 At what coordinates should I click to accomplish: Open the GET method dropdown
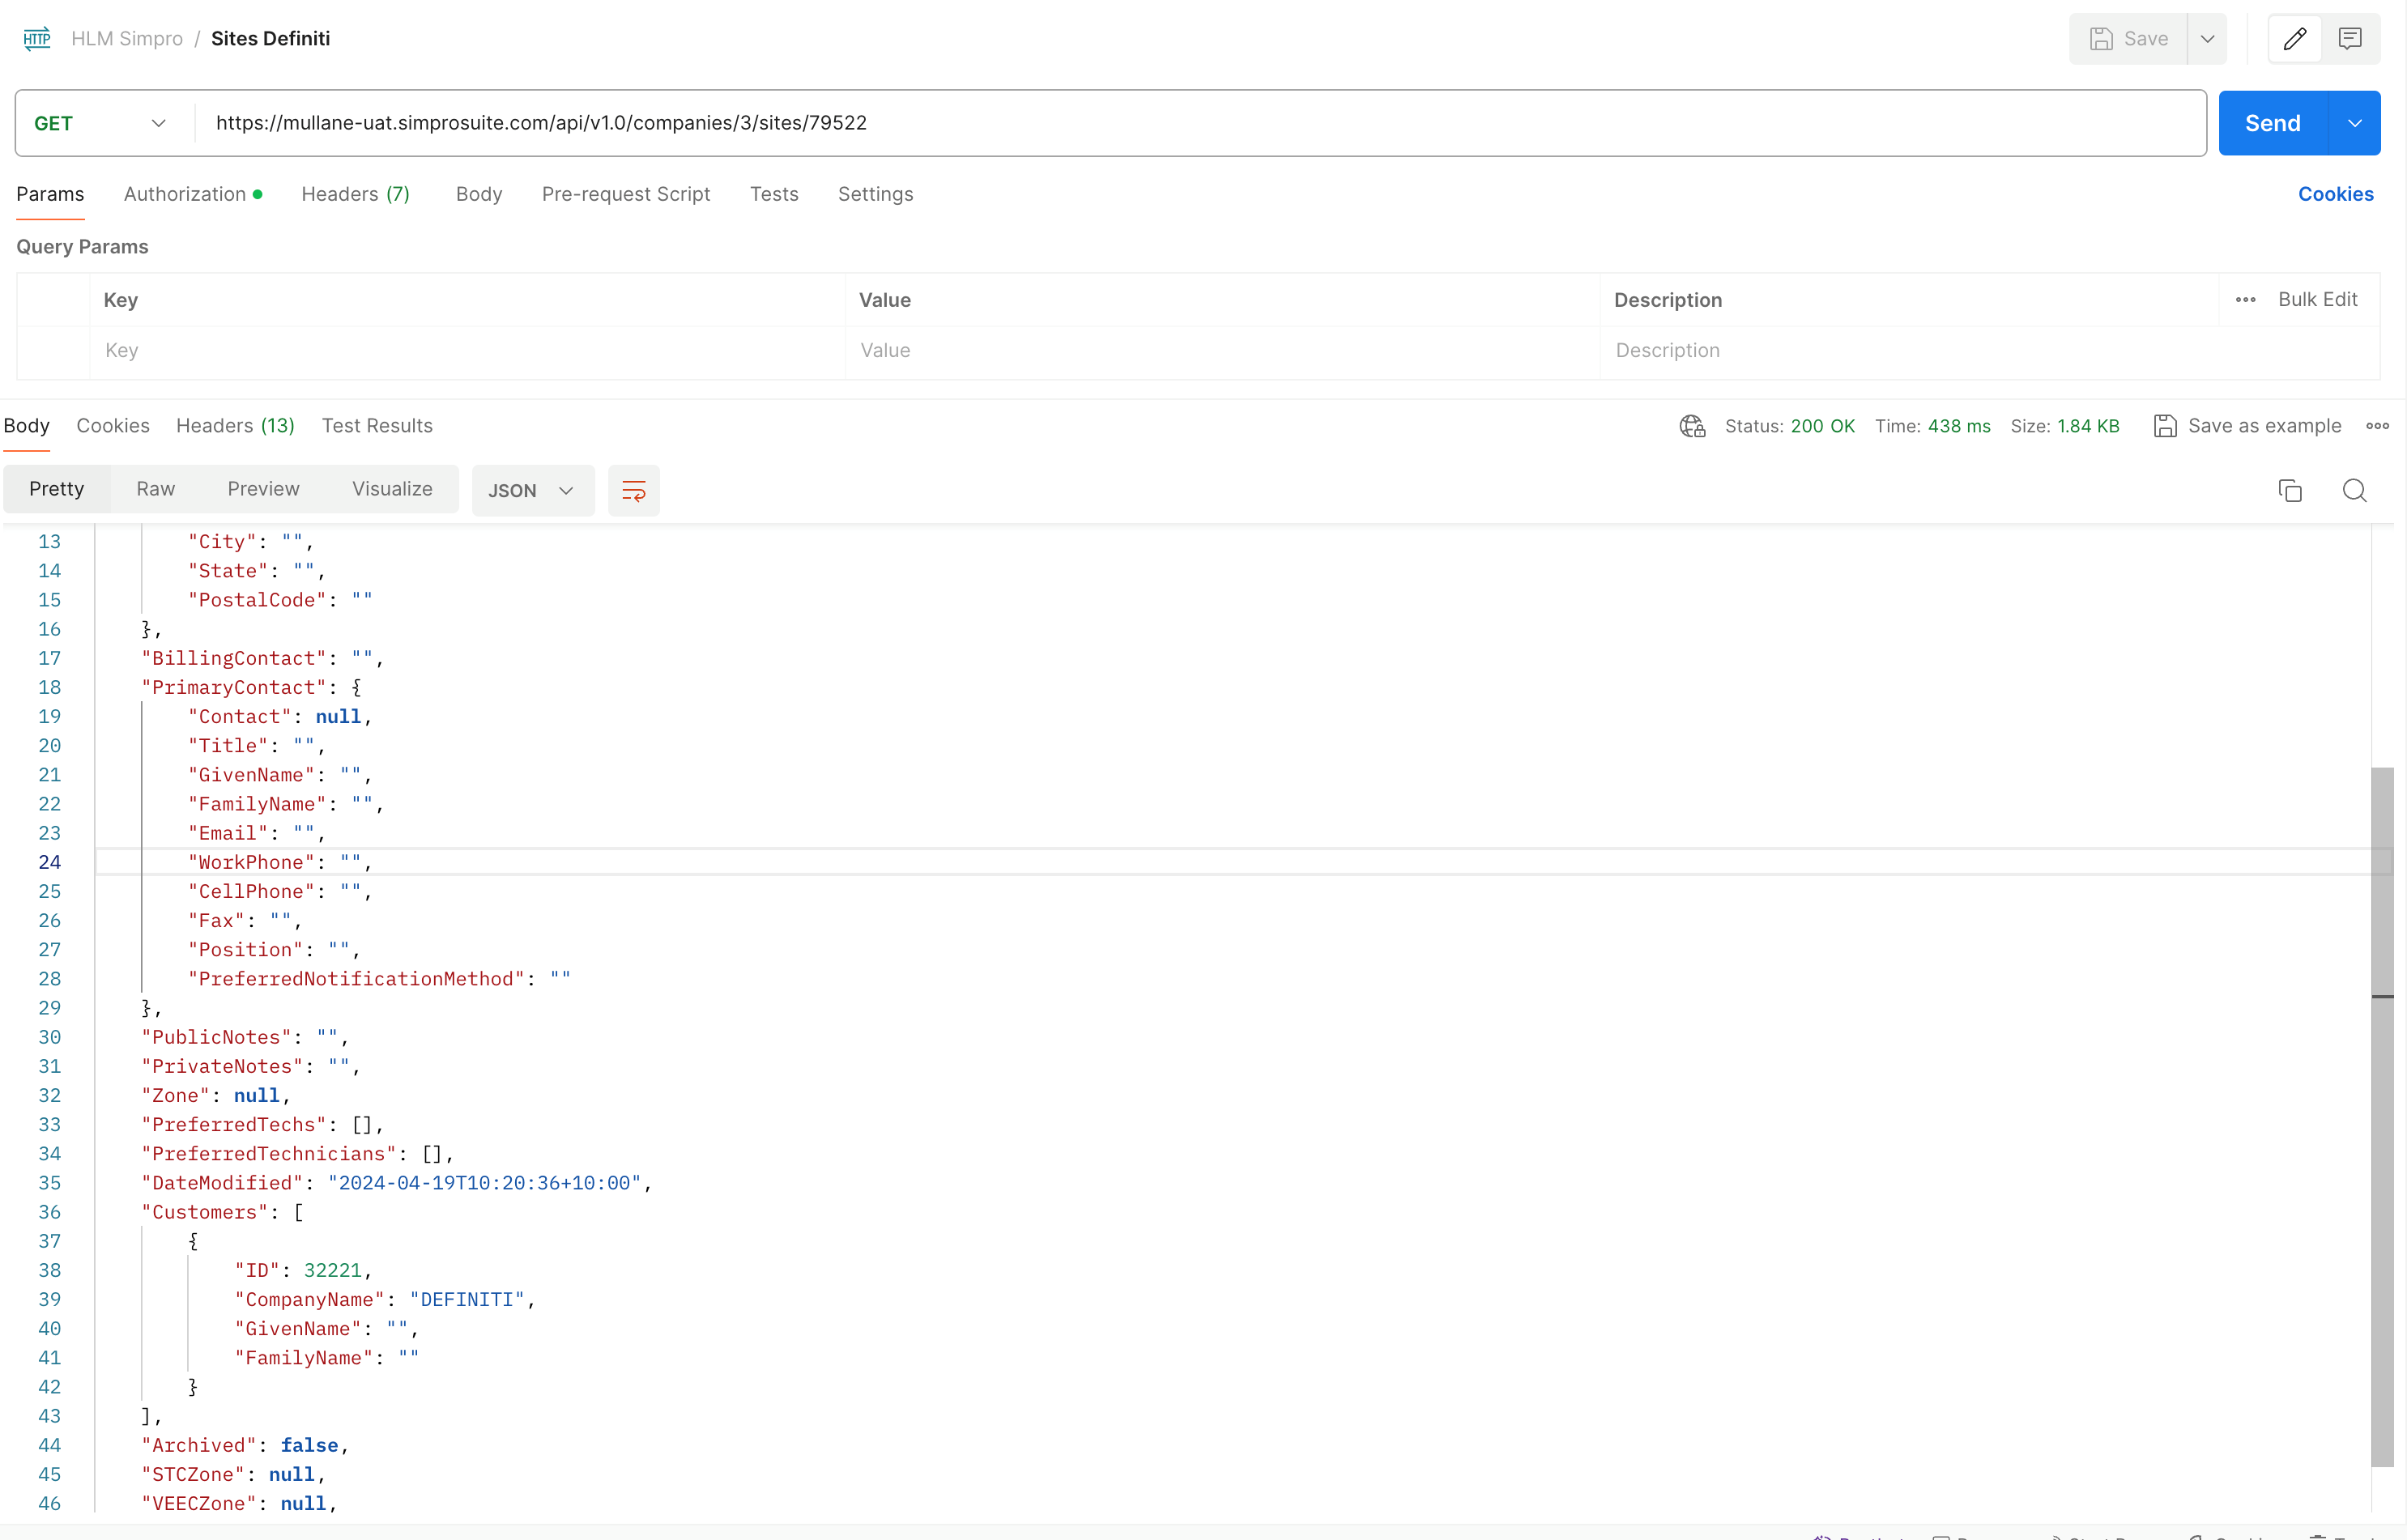click(x=100, y=123)
